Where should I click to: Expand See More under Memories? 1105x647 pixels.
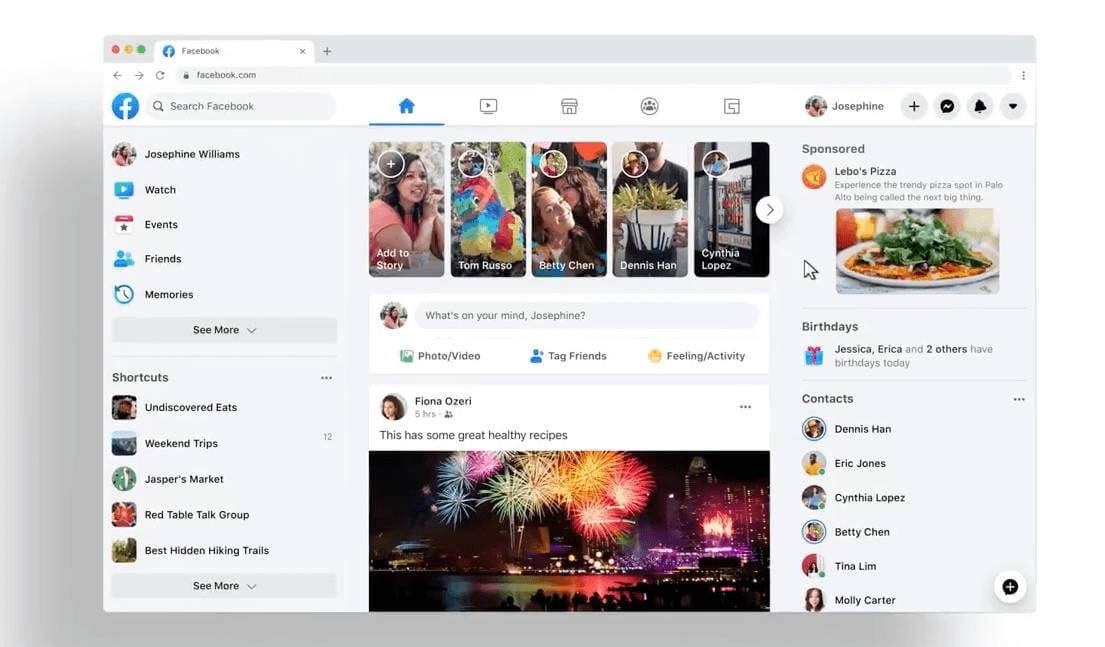tap(224, 330)
